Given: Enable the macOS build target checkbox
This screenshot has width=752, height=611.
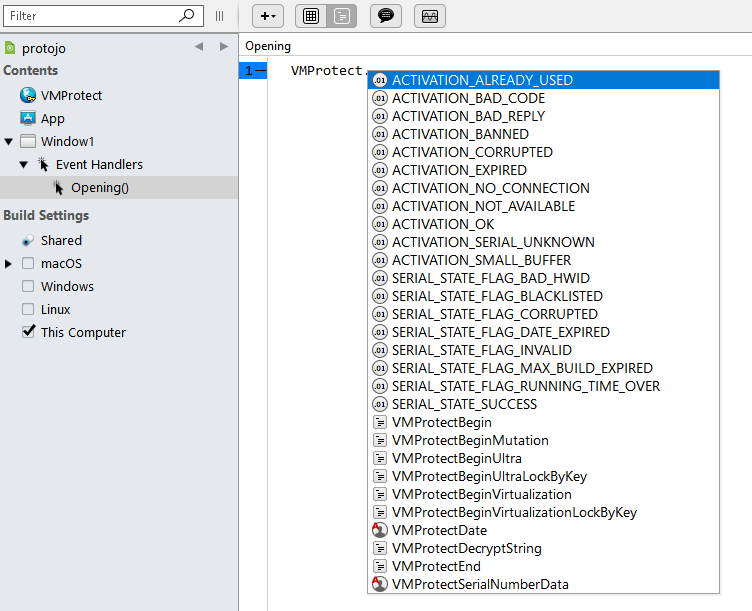Looking at the screenshot, I should [x=28, y=263].
